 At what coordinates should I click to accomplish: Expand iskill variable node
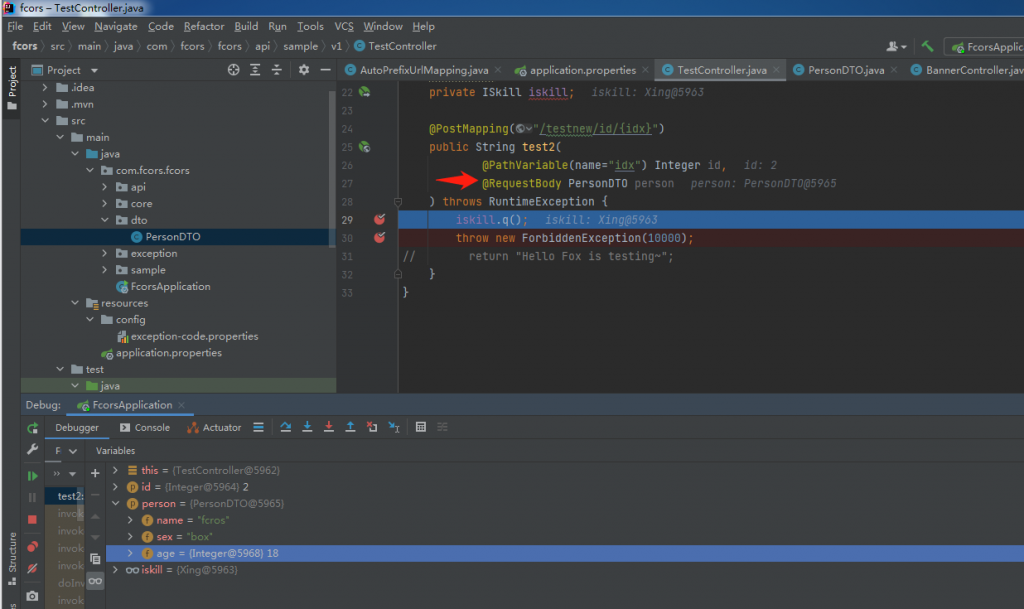pyautogui.click(x=116, y=570)
